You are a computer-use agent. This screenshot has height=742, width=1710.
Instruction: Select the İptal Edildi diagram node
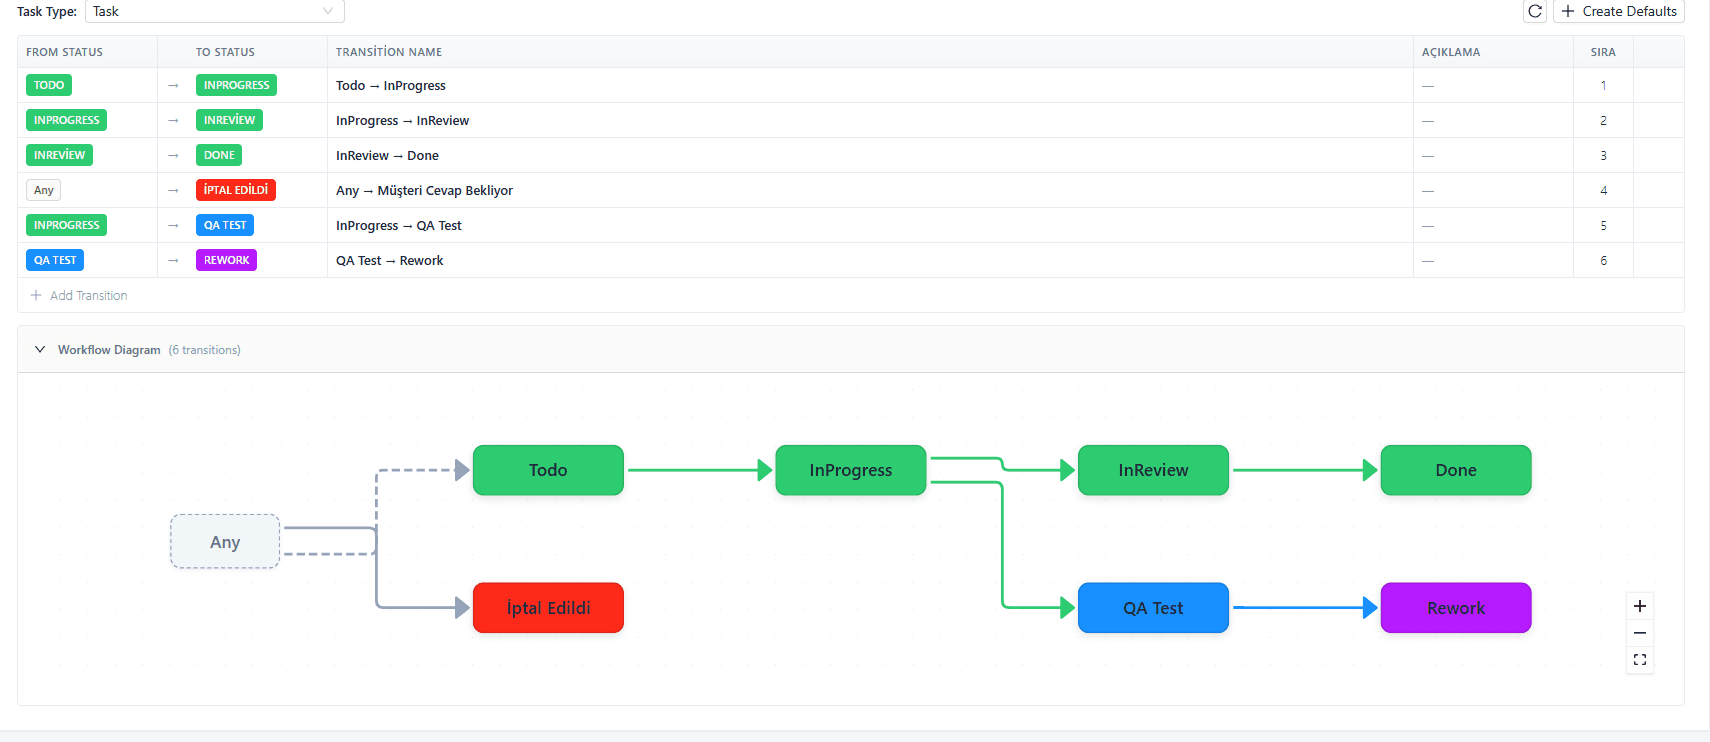[x=548, y=608]
